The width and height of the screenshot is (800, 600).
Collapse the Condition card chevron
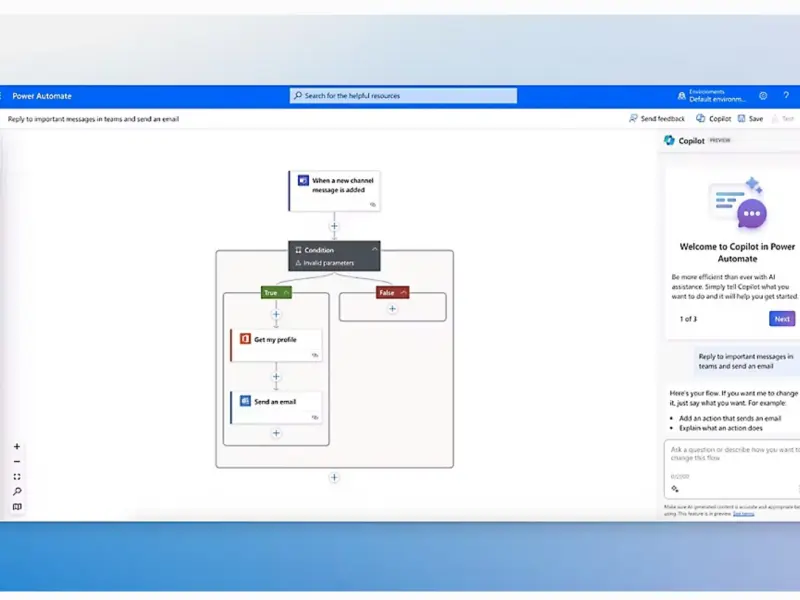click(x=374, y=250)
